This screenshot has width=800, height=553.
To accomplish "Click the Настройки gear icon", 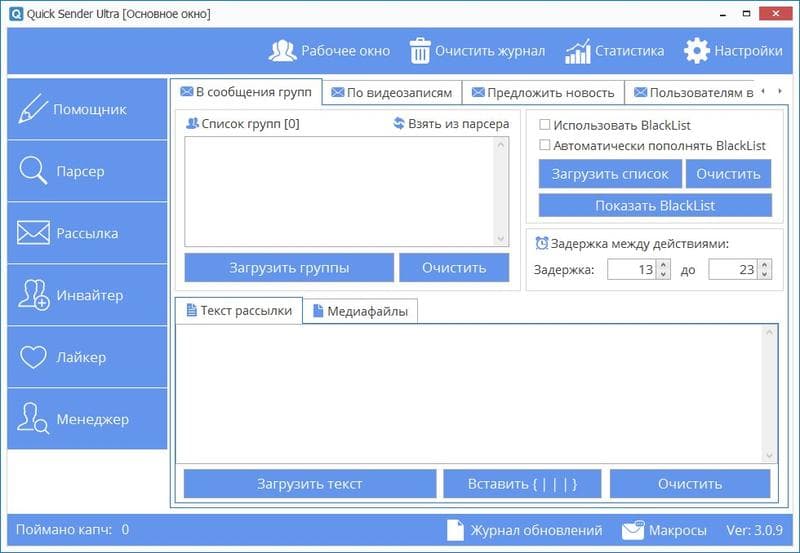I will click(x=696, y=51).
